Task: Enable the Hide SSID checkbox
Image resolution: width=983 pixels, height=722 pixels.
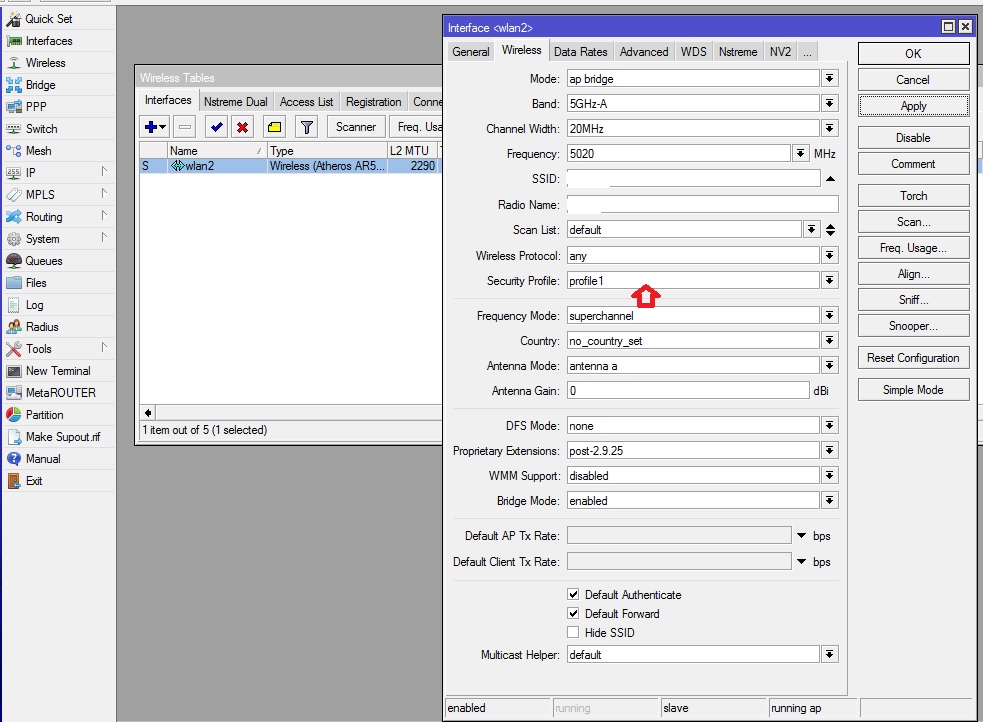Action: [x=573, y=633]
